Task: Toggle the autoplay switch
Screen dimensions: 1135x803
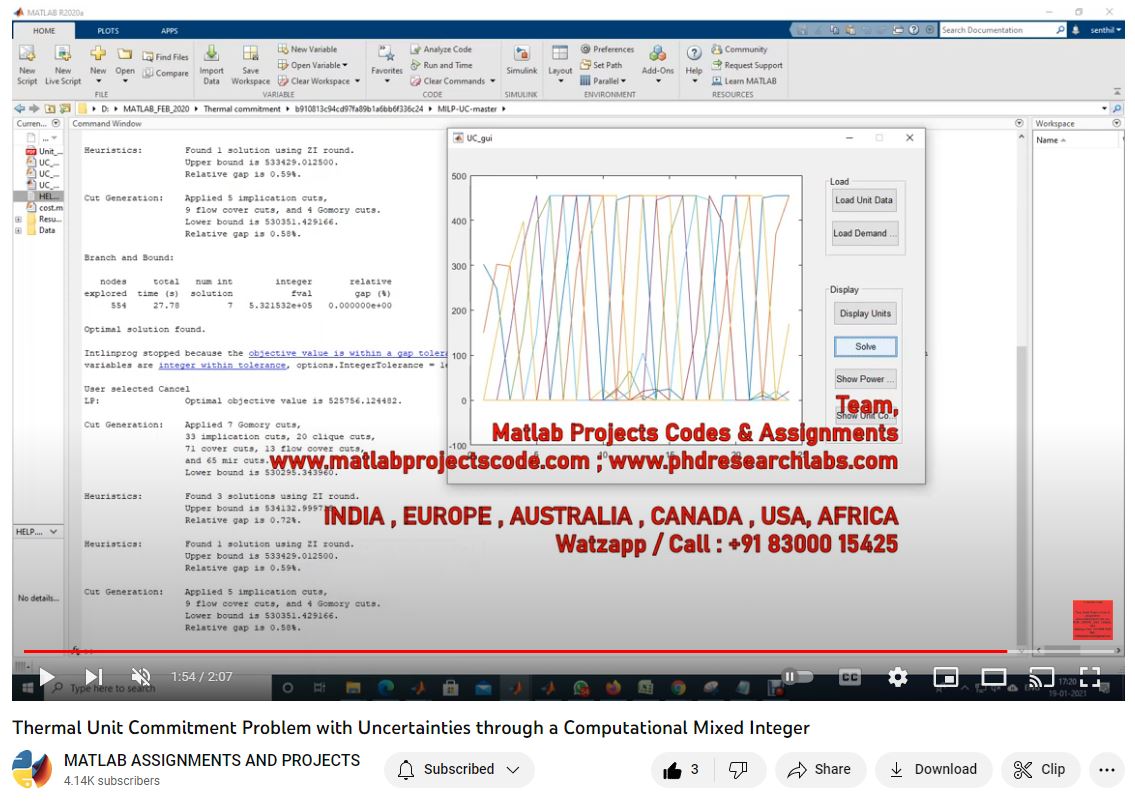Action: pos(797,677)
